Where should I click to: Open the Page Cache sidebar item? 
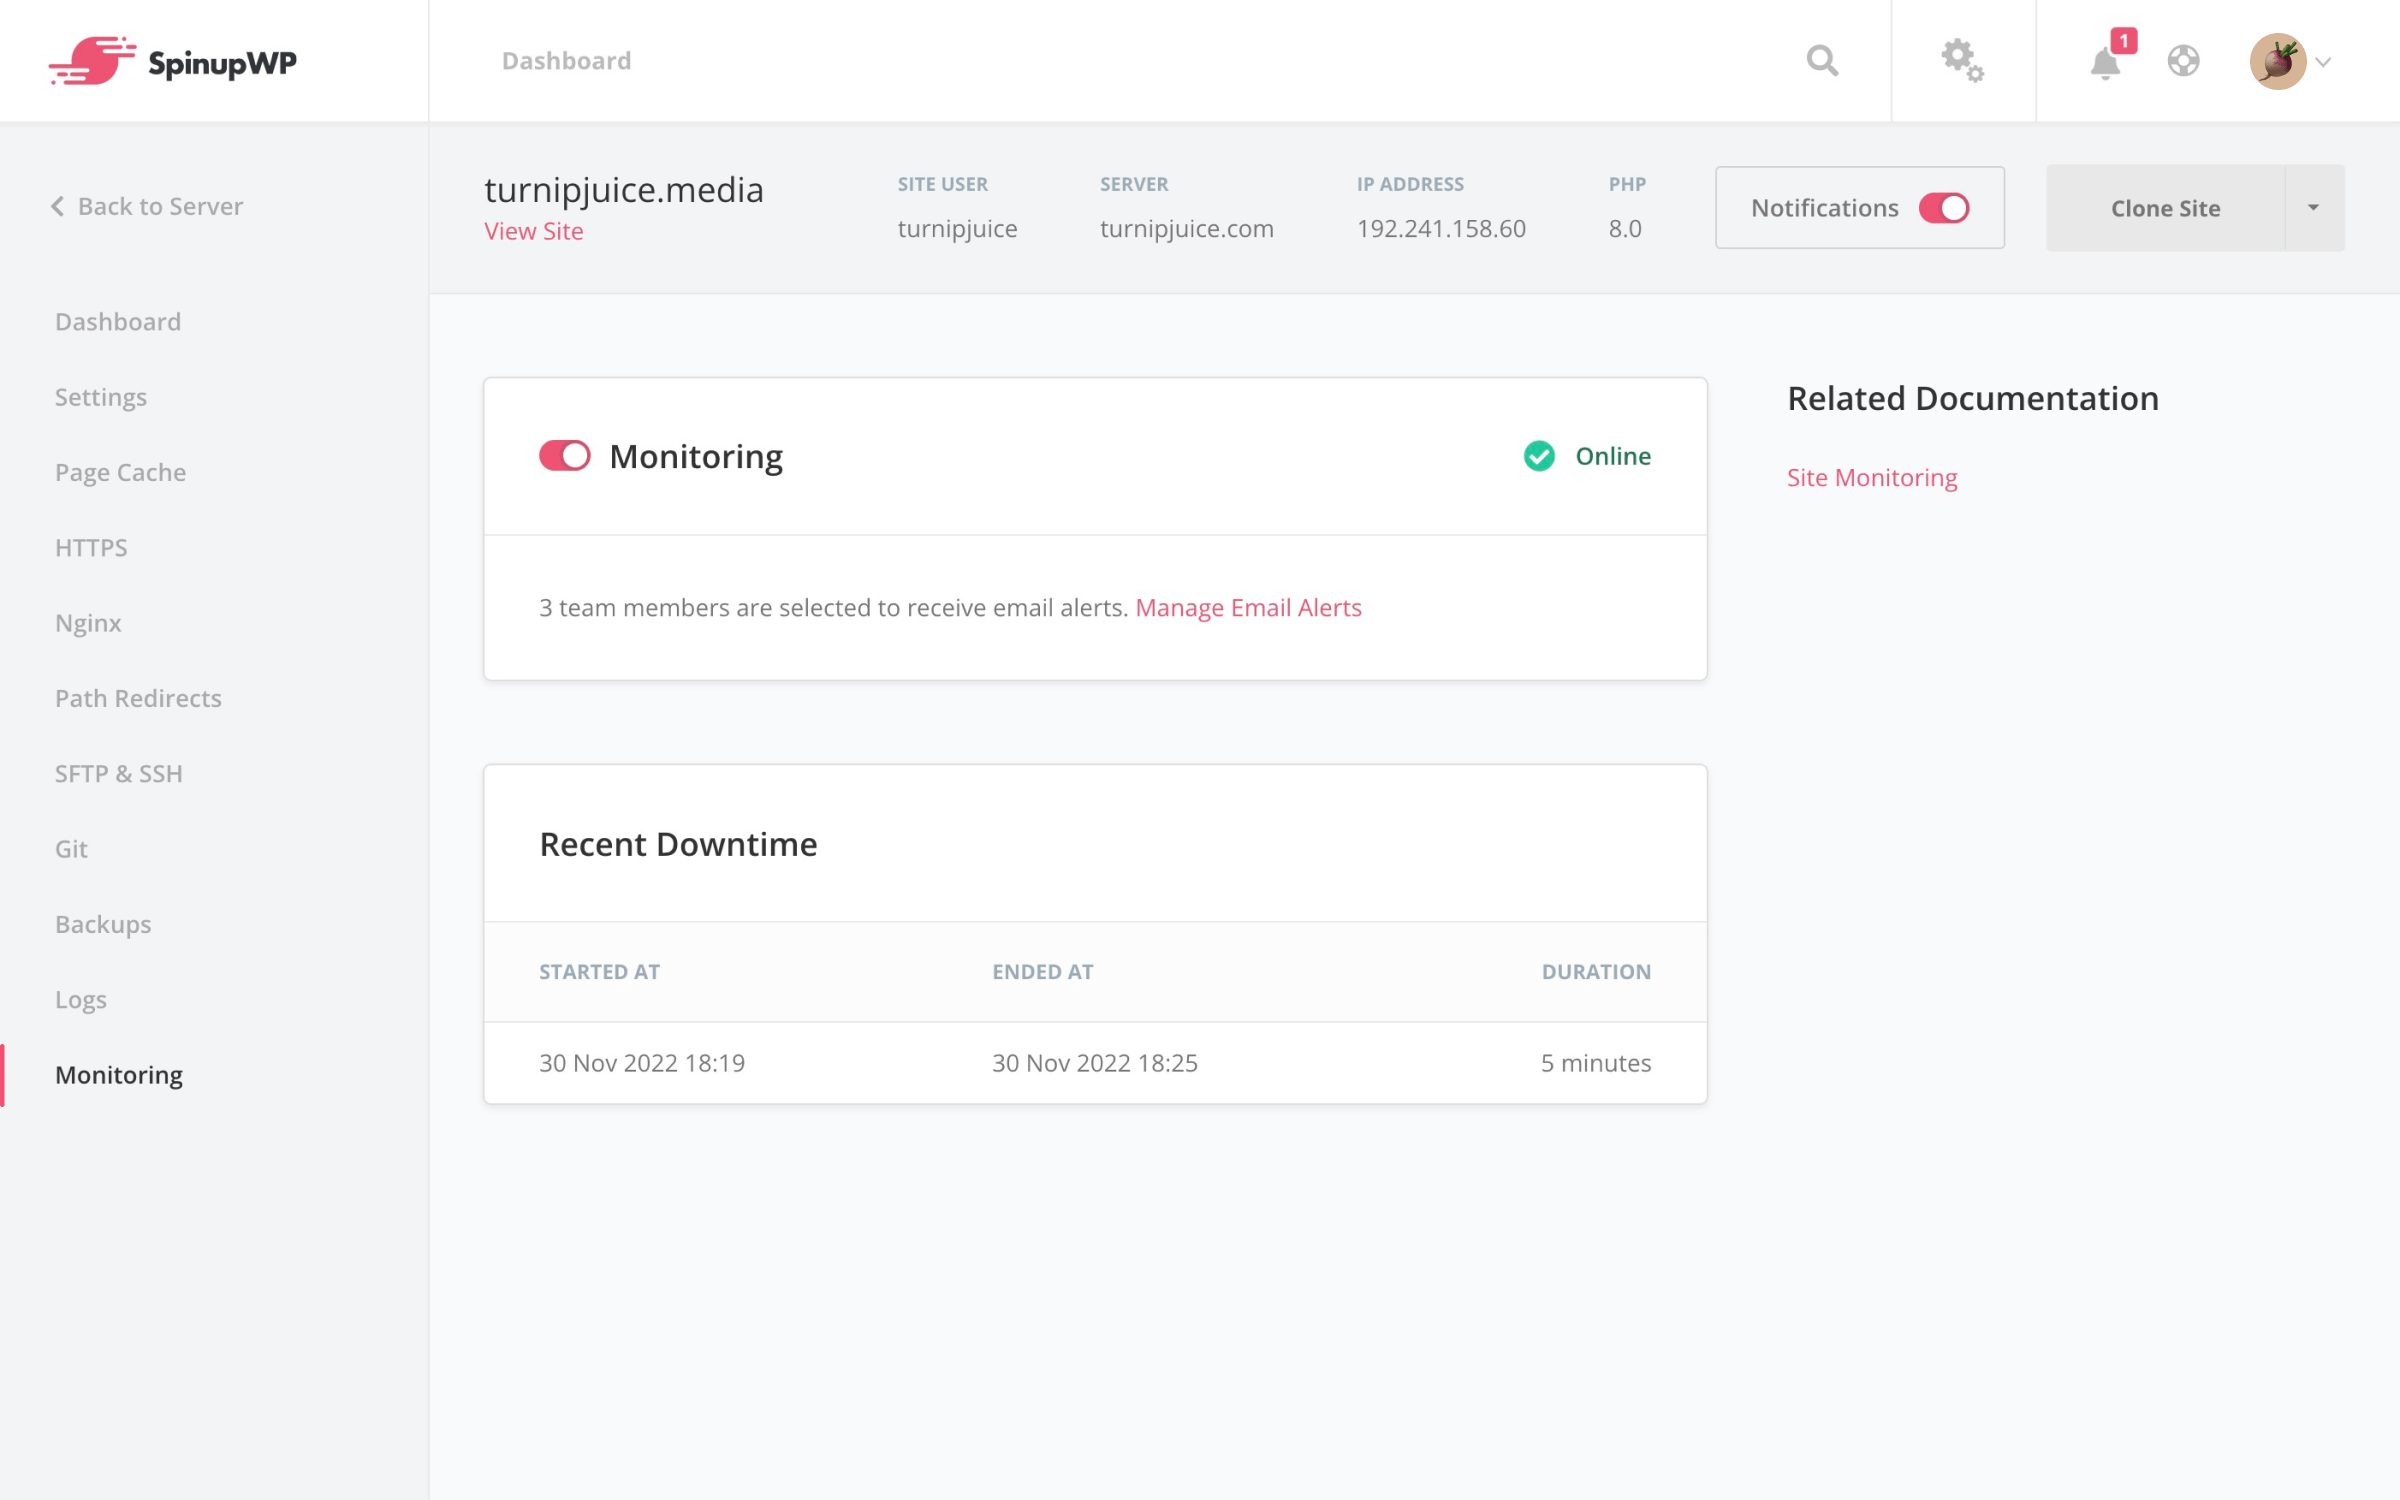pyautogui.click(x=120, y=472)
